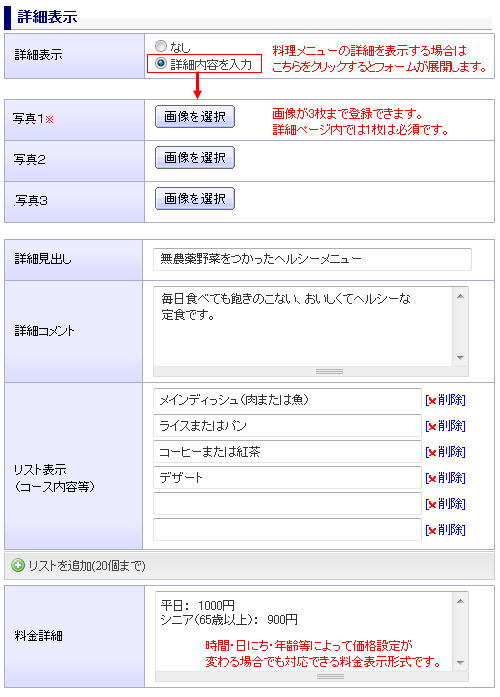The height and width of the screenshot is (697, 500).
Task: Click the 詳細表示 section heading
Action: (x=47, y=17)
